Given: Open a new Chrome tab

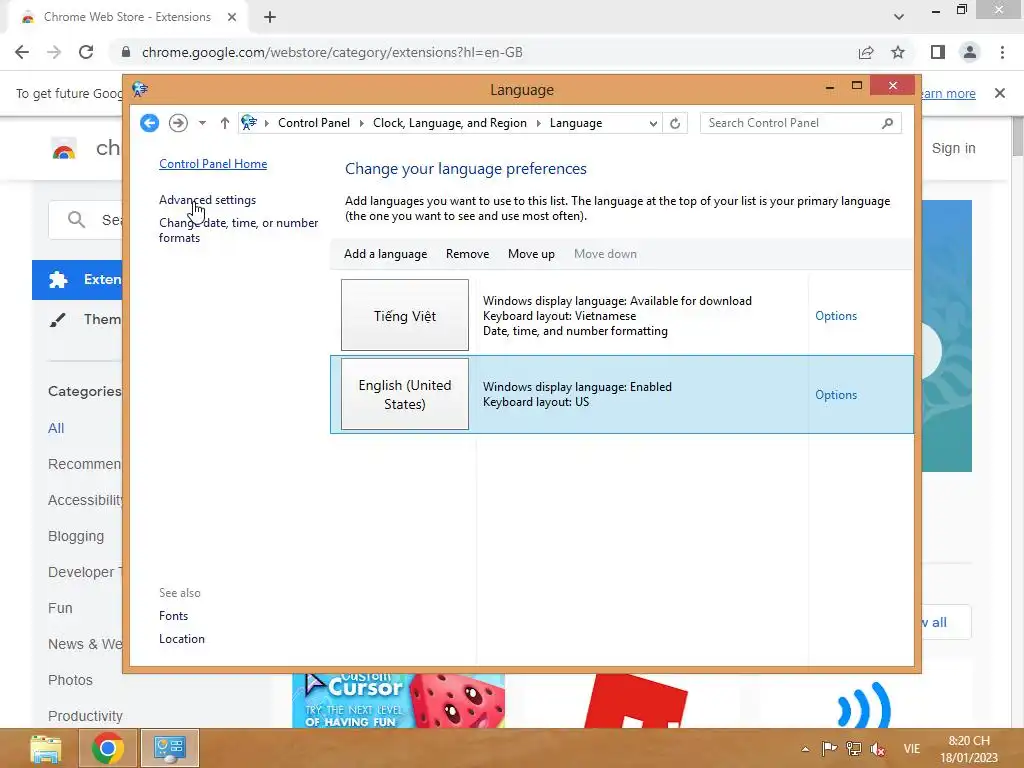Looking at the screenshot, I should (x=270, y=17).
